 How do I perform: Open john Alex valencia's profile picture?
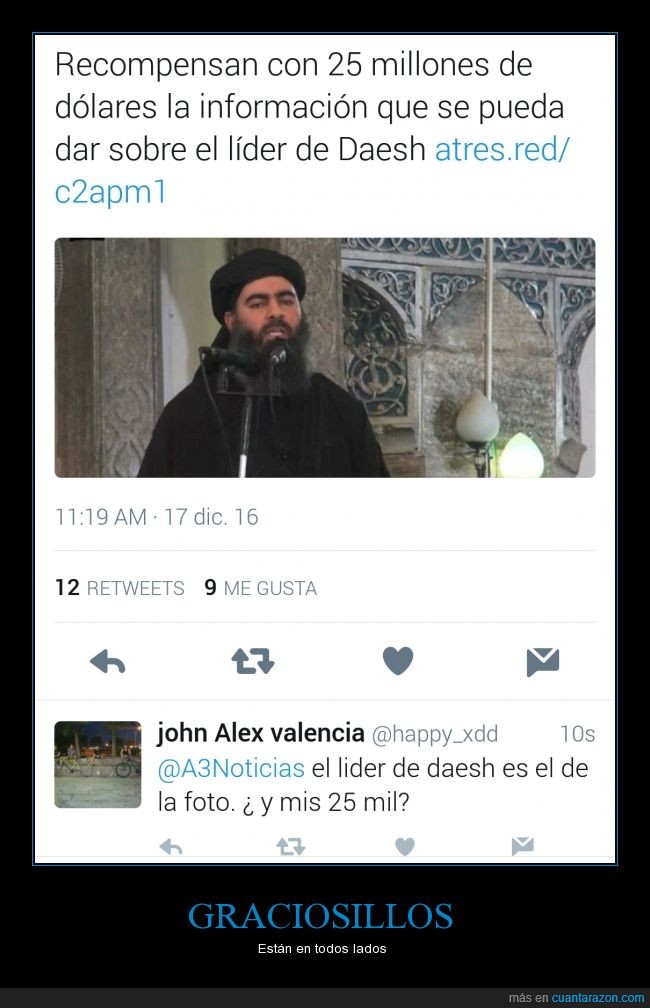point(98,764)
